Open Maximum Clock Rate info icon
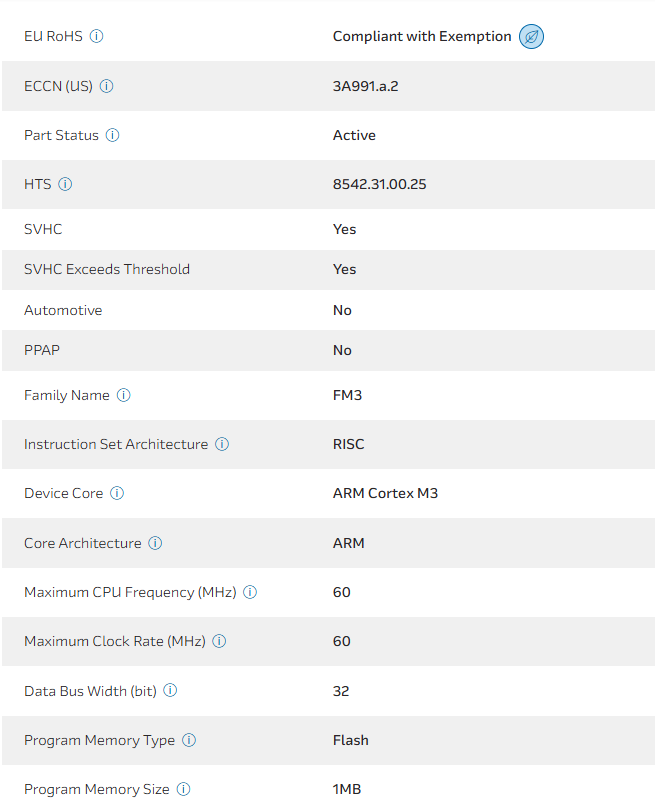Screen dimensions: 655x810 pos(219,641)
